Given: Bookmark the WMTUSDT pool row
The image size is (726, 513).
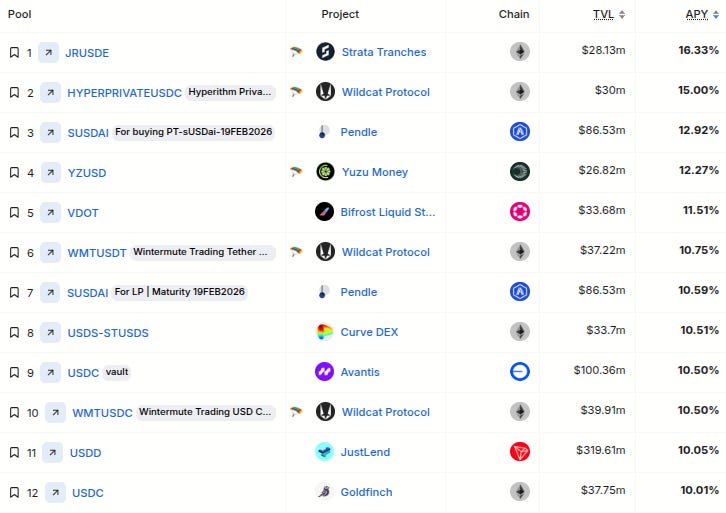Looking at the screenshot, I should [x=14, y=252].
